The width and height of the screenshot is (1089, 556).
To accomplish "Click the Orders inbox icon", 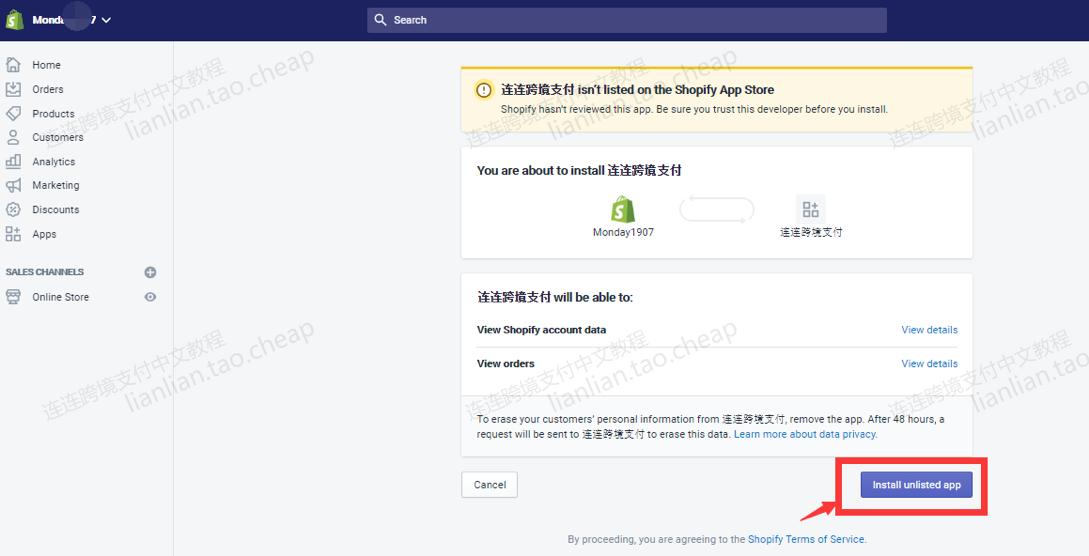I will point(13,89).
